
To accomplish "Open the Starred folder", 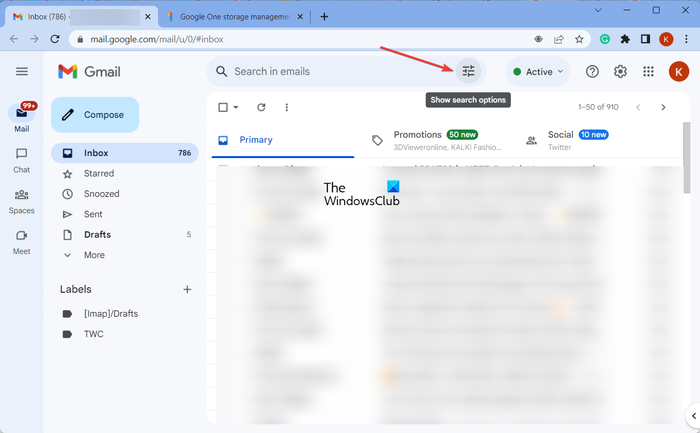I will 125,173.
